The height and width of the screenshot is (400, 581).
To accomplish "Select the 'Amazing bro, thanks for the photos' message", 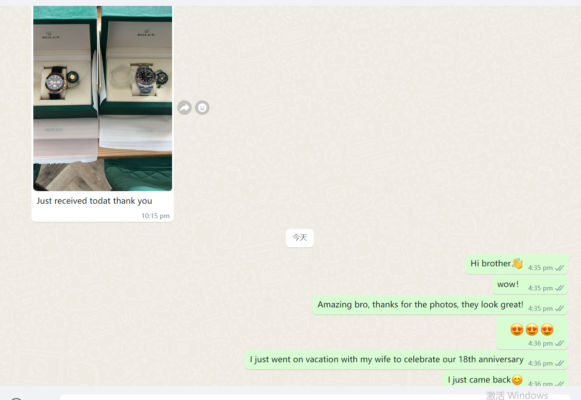I will pos(440,305).
